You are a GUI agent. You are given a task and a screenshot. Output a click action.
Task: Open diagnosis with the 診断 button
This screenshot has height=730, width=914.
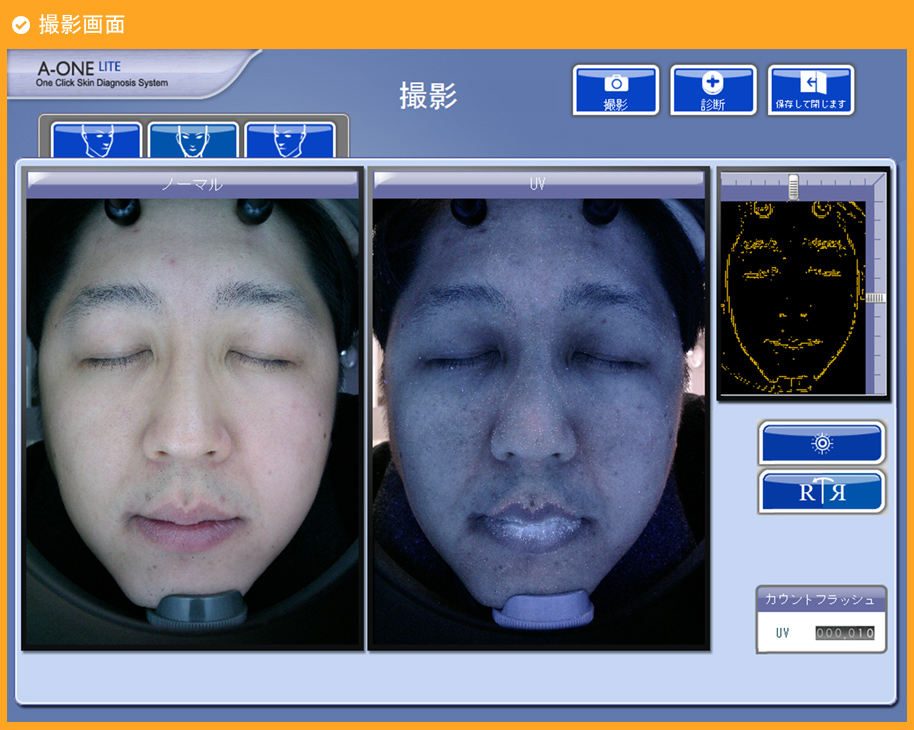pyautogui.click(x=713, y=90)
